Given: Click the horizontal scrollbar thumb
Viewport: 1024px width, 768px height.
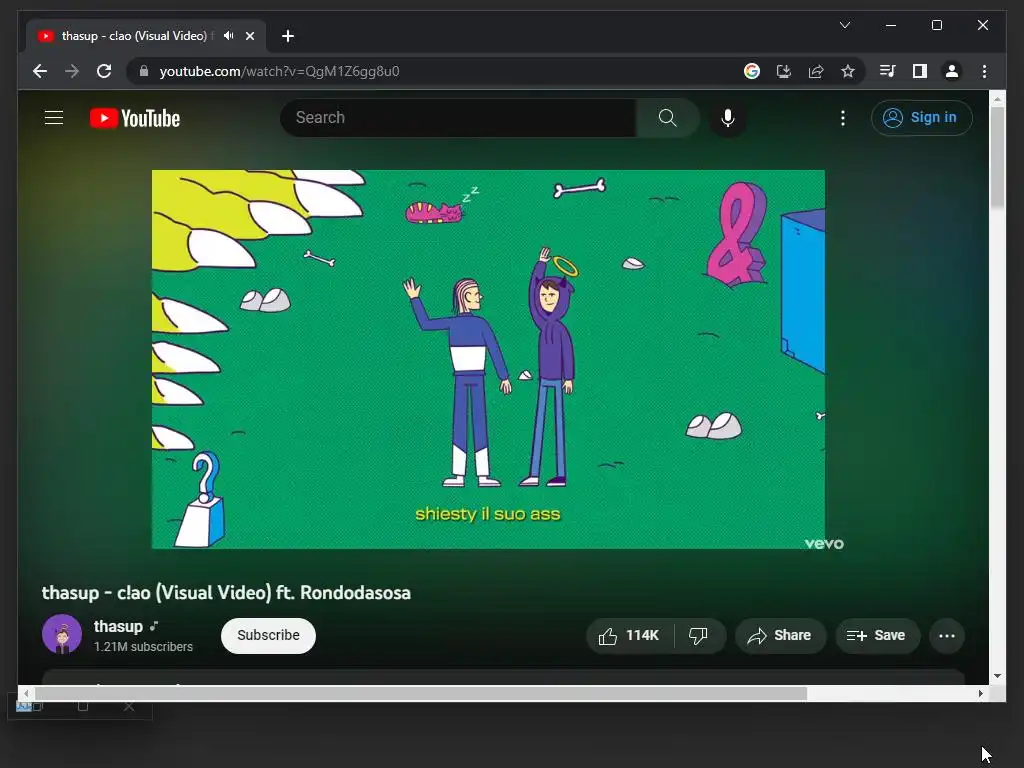Looking at the screenshot, I should [421, 694].
